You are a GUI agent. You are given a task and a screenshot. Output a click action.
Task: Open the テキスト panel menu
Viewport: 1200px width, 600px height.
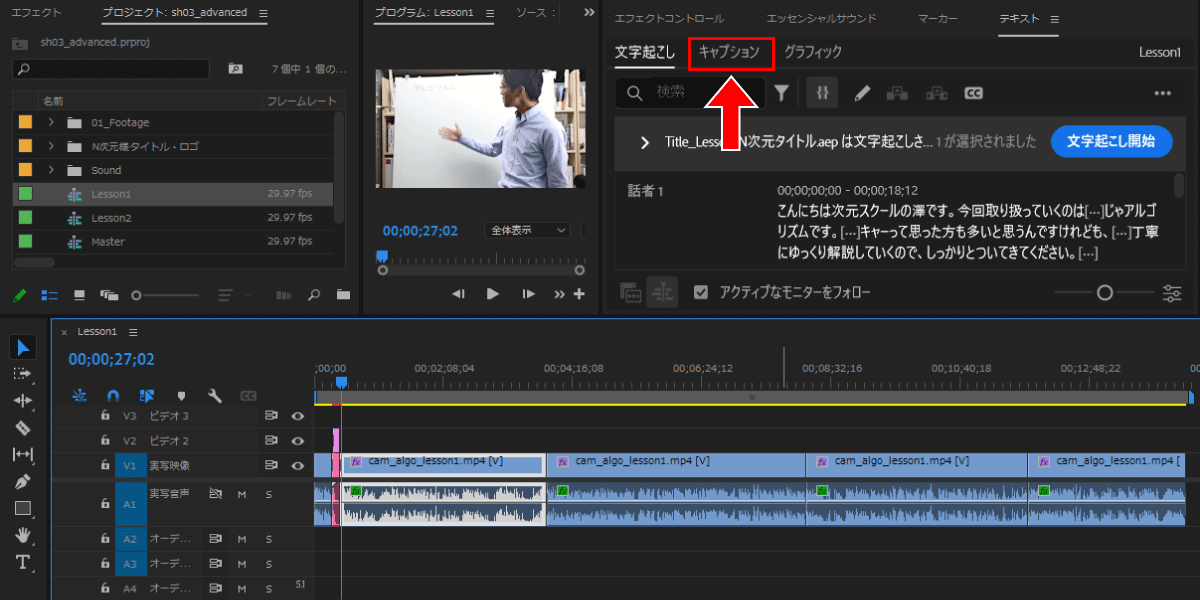(x=1054, y=19)
